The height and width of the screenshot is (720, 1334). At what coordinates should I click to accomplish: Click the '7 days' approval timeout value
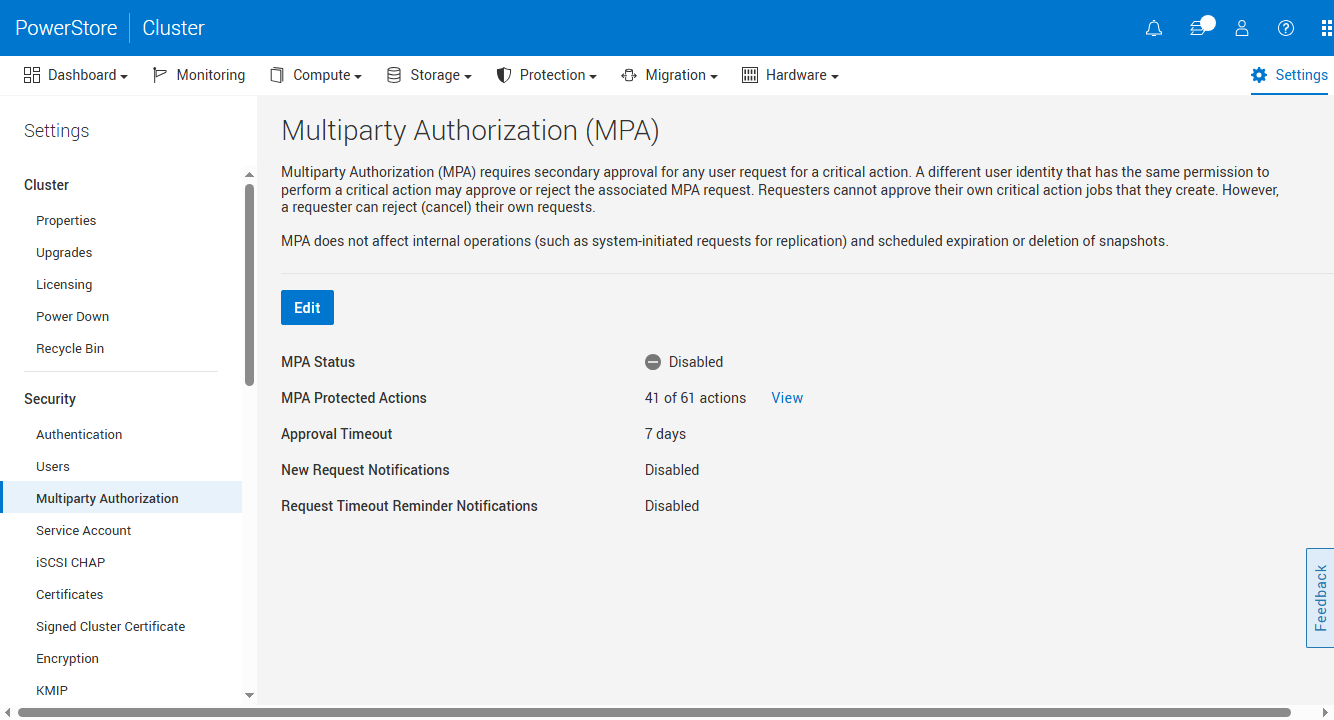pos(666,434)
